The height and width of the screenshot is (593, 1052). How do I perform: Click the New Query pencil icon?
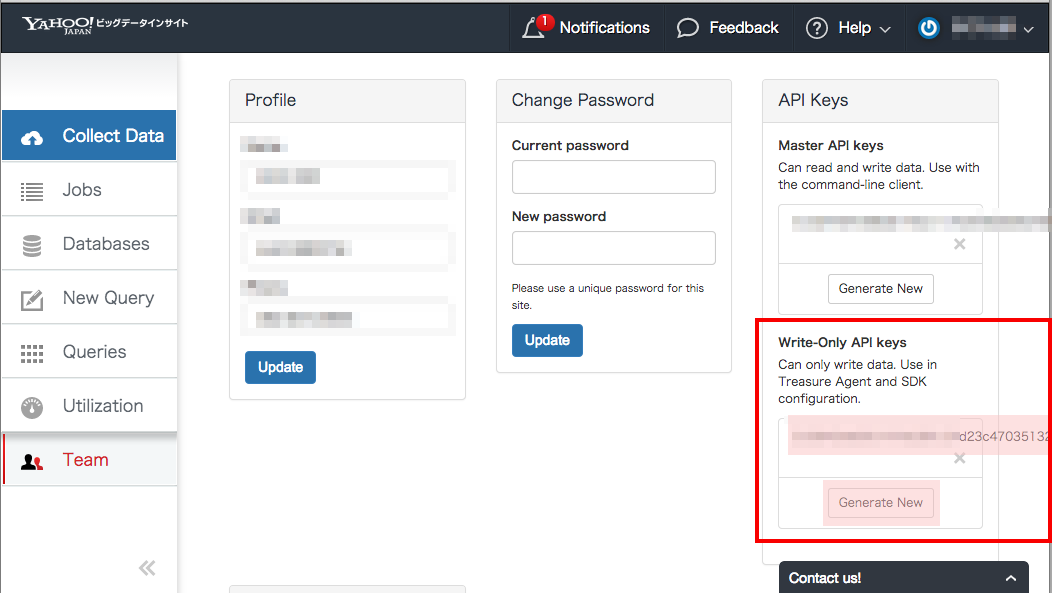[x=32, y=299]
